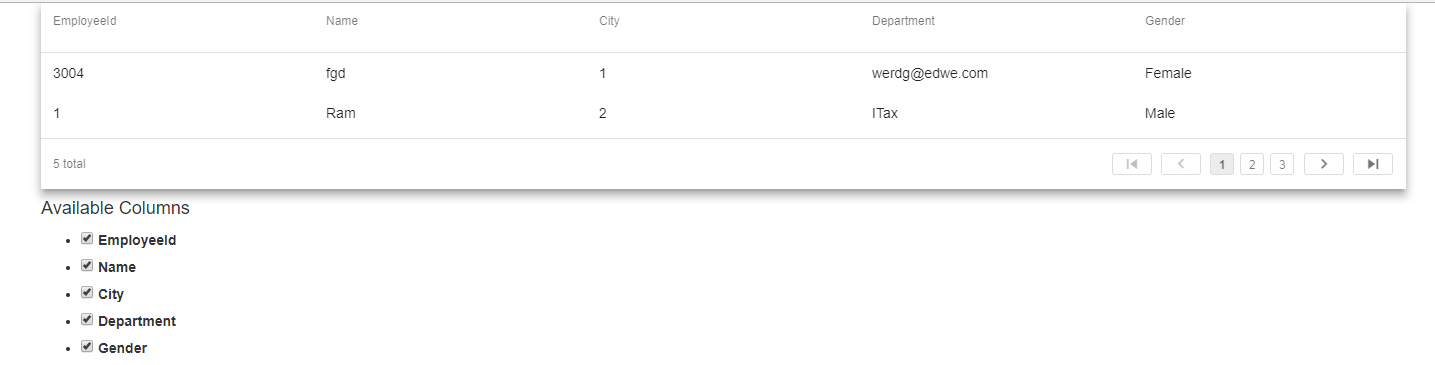Sort by Department column header
Image resolution: width=1435 pixels, height=365 pixels.
pyautogui.click(x=903, y=21)
